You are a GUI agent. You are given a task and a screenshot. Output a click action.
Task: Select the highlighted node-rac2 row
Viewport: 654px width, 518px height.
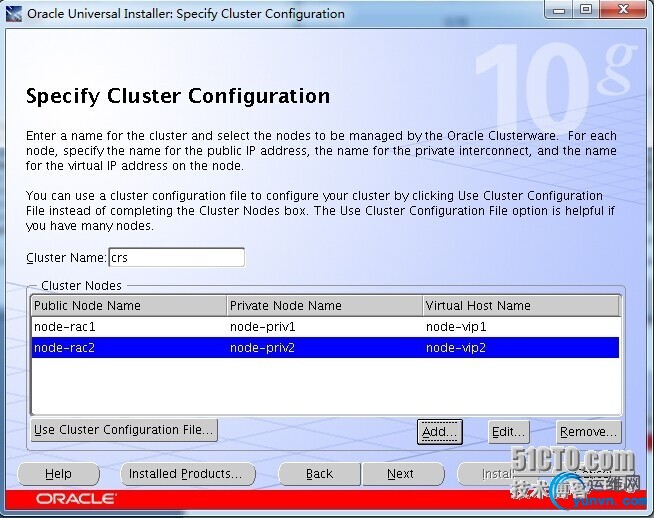point(68,348)
